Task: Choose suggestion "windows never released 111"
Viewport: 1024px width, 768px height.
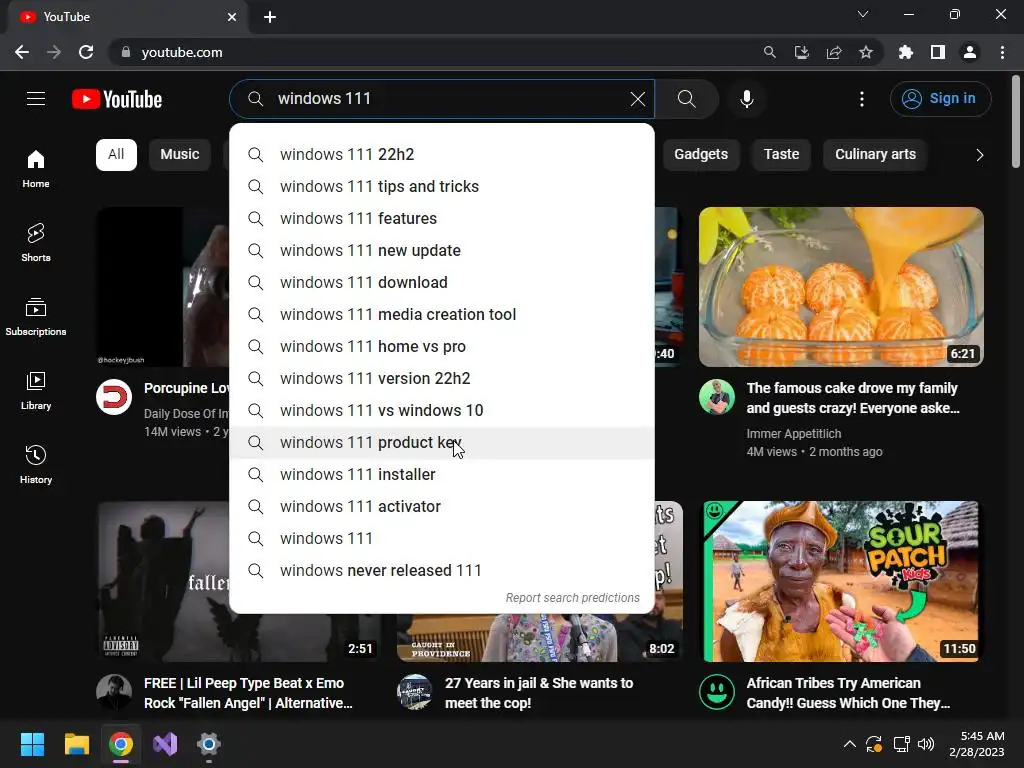Action: pos(442,571)
